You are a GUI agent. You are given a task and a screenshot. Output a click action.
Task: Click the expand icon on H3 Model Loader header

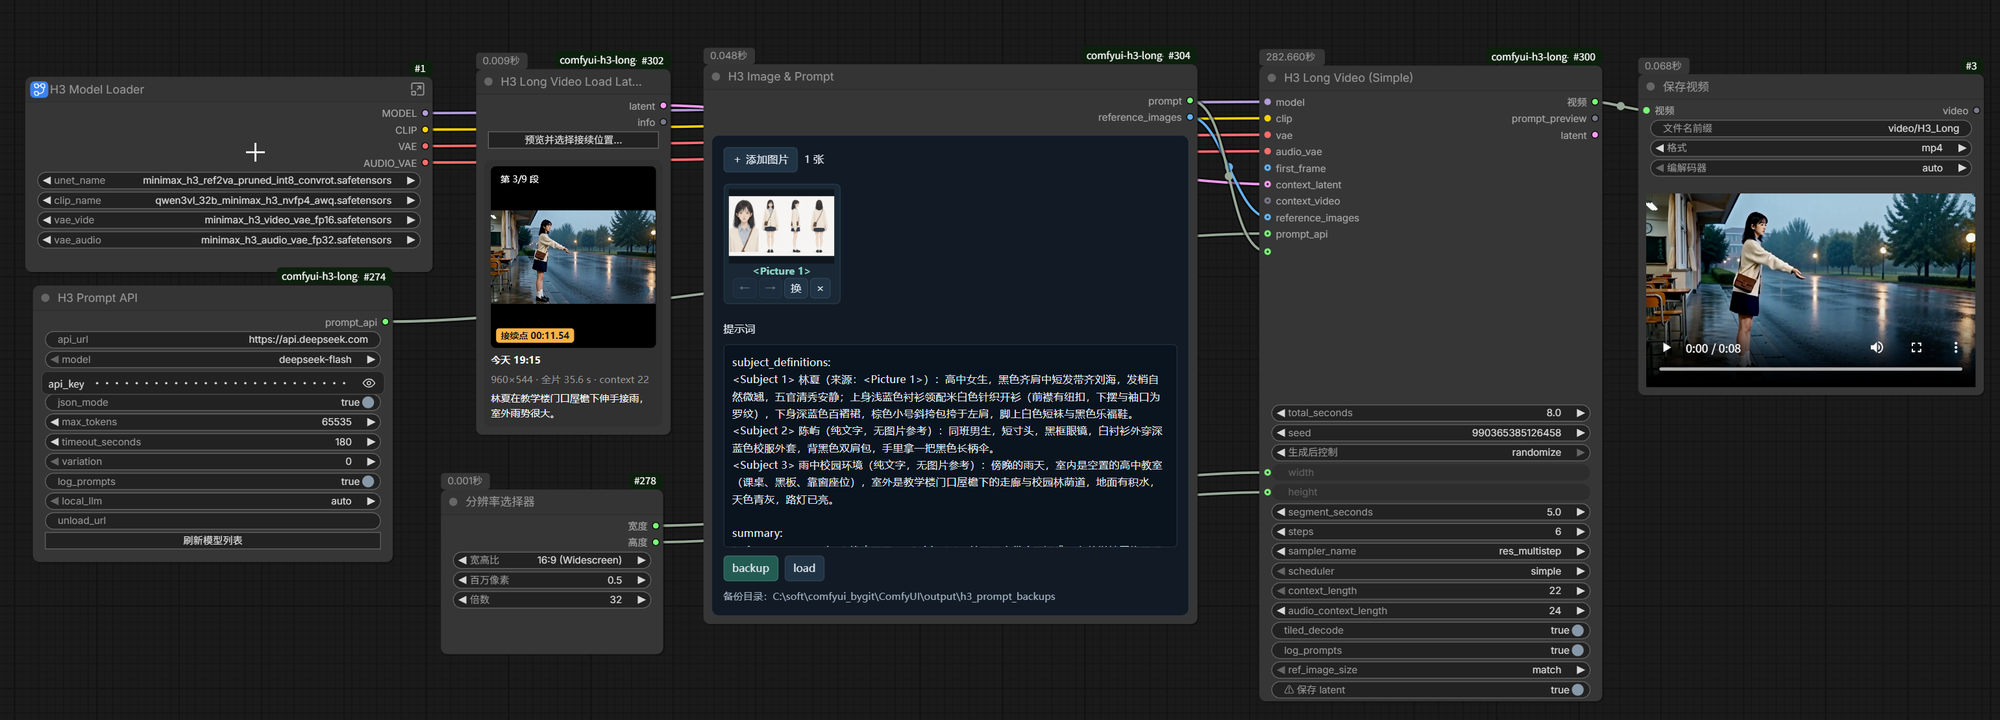click(417, 89)
